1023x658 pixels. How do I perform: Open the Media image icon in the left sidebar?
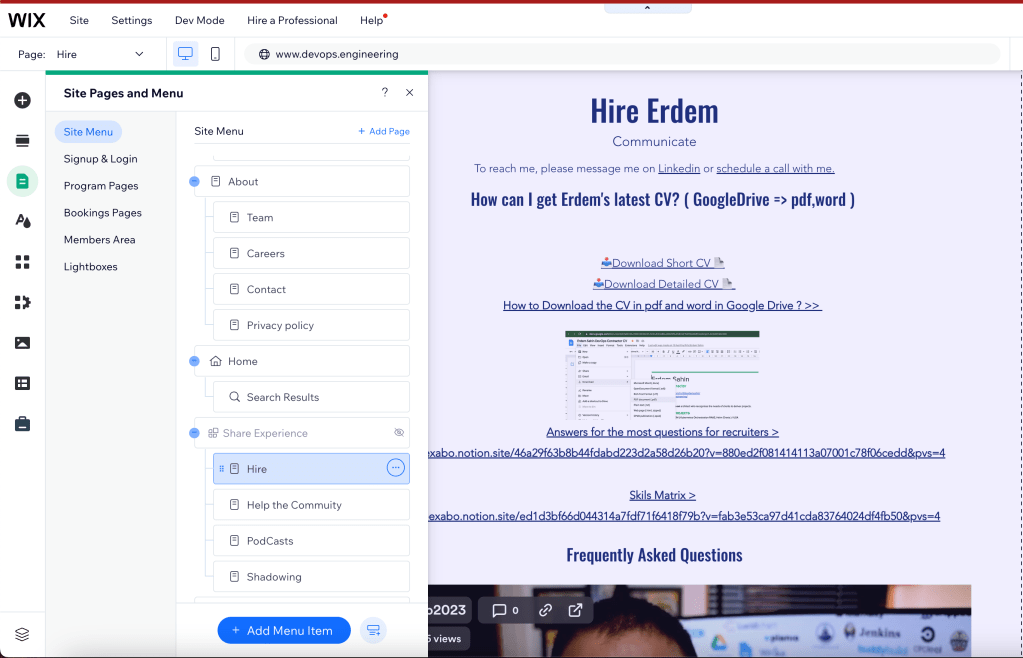coord(22,343)
